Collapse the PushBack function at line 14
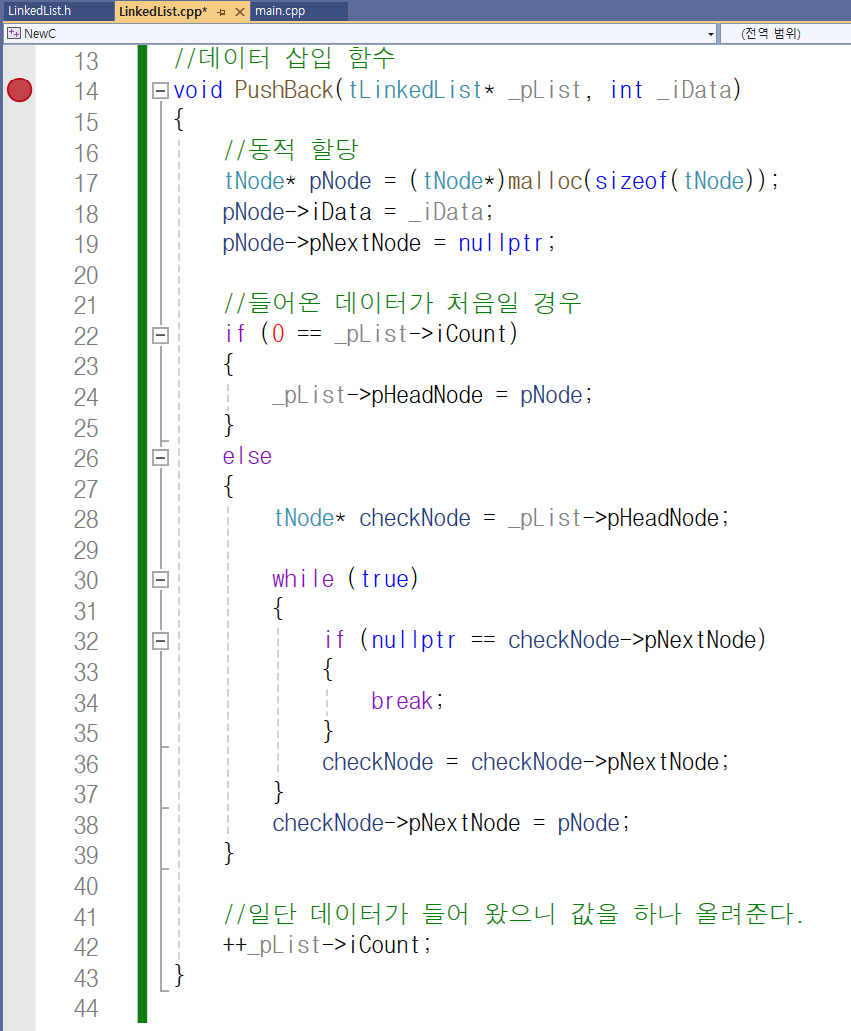Viewport: 851px width, 1031px height. click(160, 90)
